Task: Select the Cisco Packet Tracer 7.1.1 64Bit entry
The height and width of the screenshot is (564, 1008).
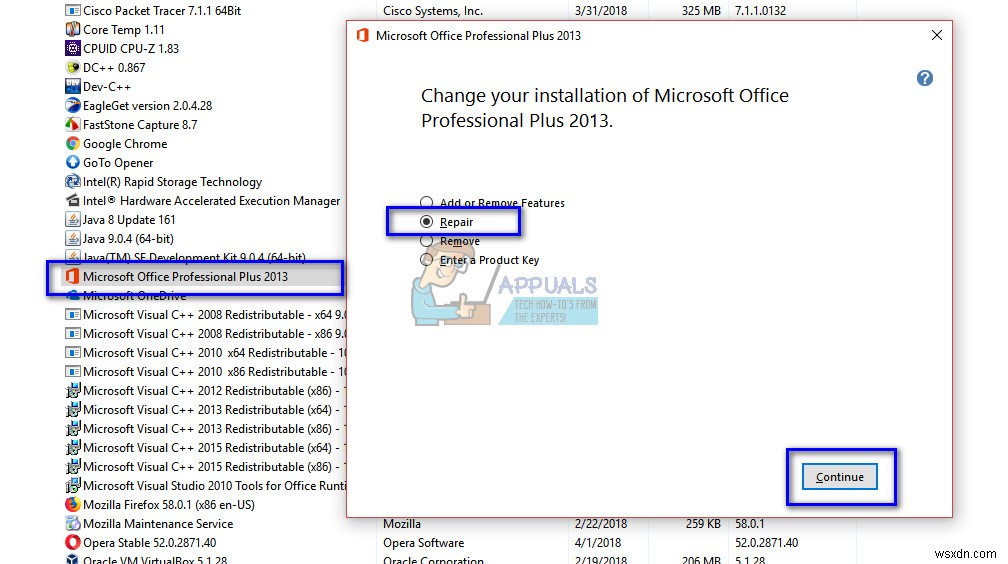Action: 162,11
